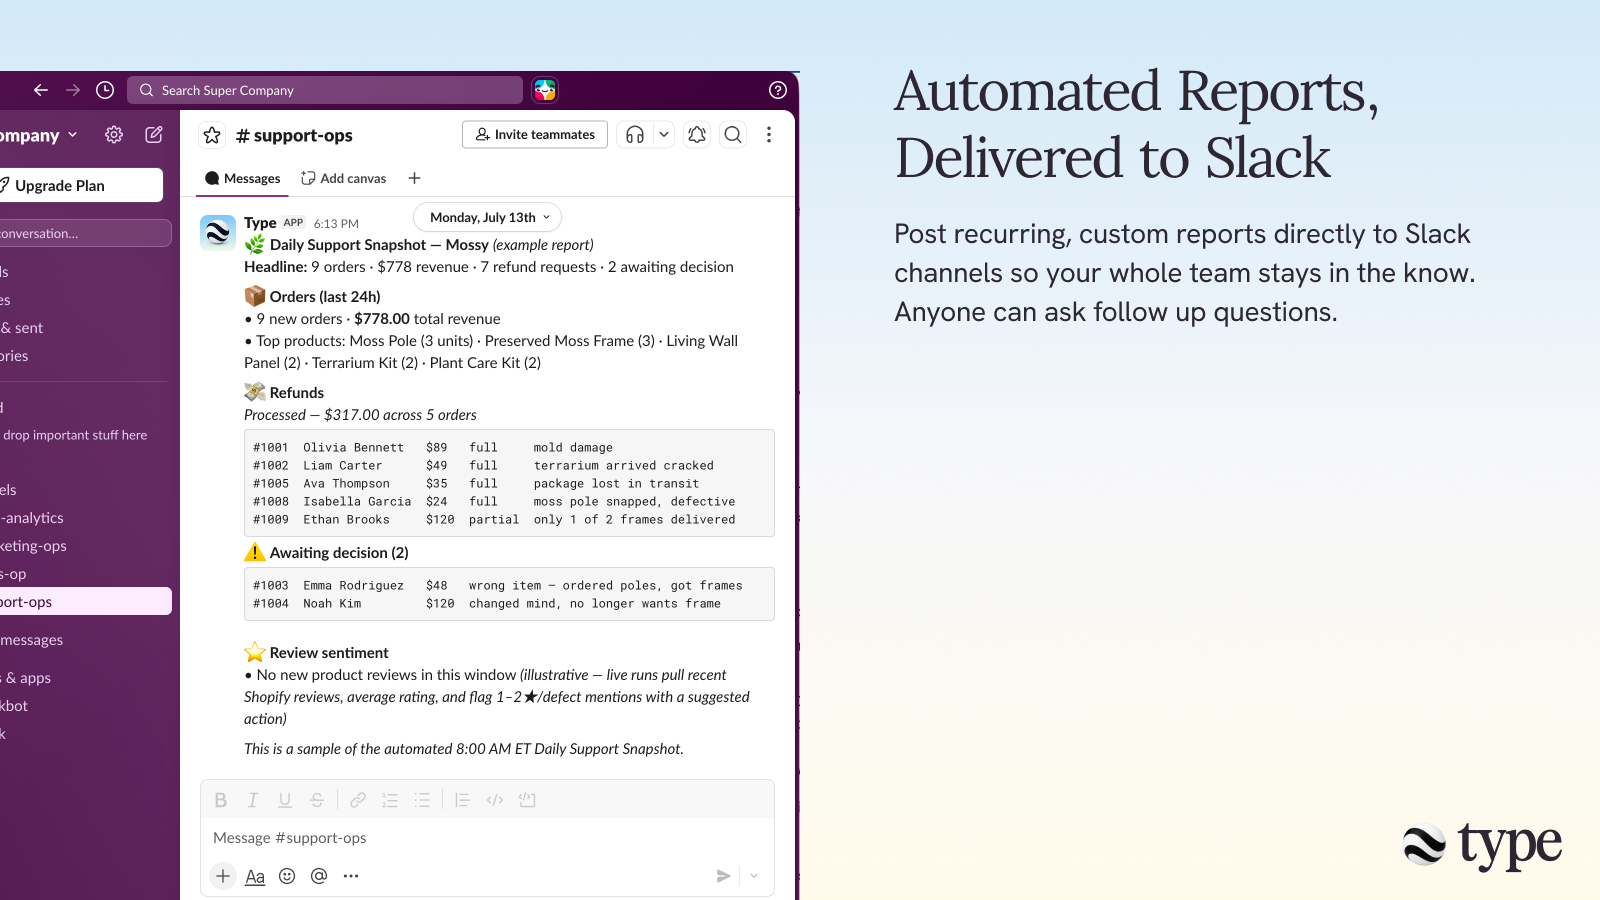Viewport: 1600px width, 900px height.
Task: Click the Upgrade Plan button
Action: [x=80, y=185]
